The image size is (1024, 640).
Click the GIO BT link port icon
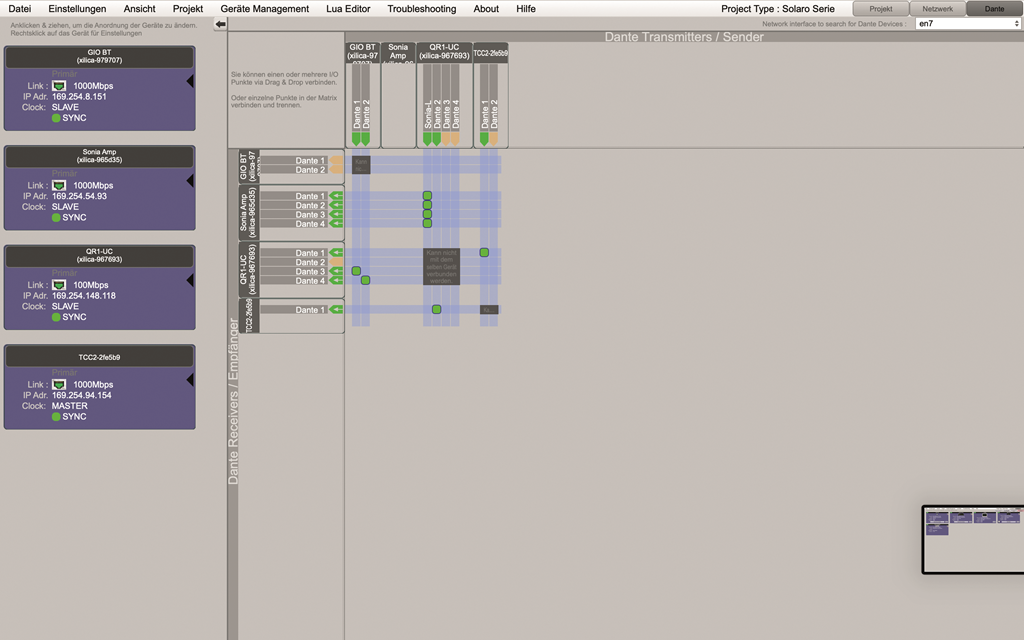59,86
